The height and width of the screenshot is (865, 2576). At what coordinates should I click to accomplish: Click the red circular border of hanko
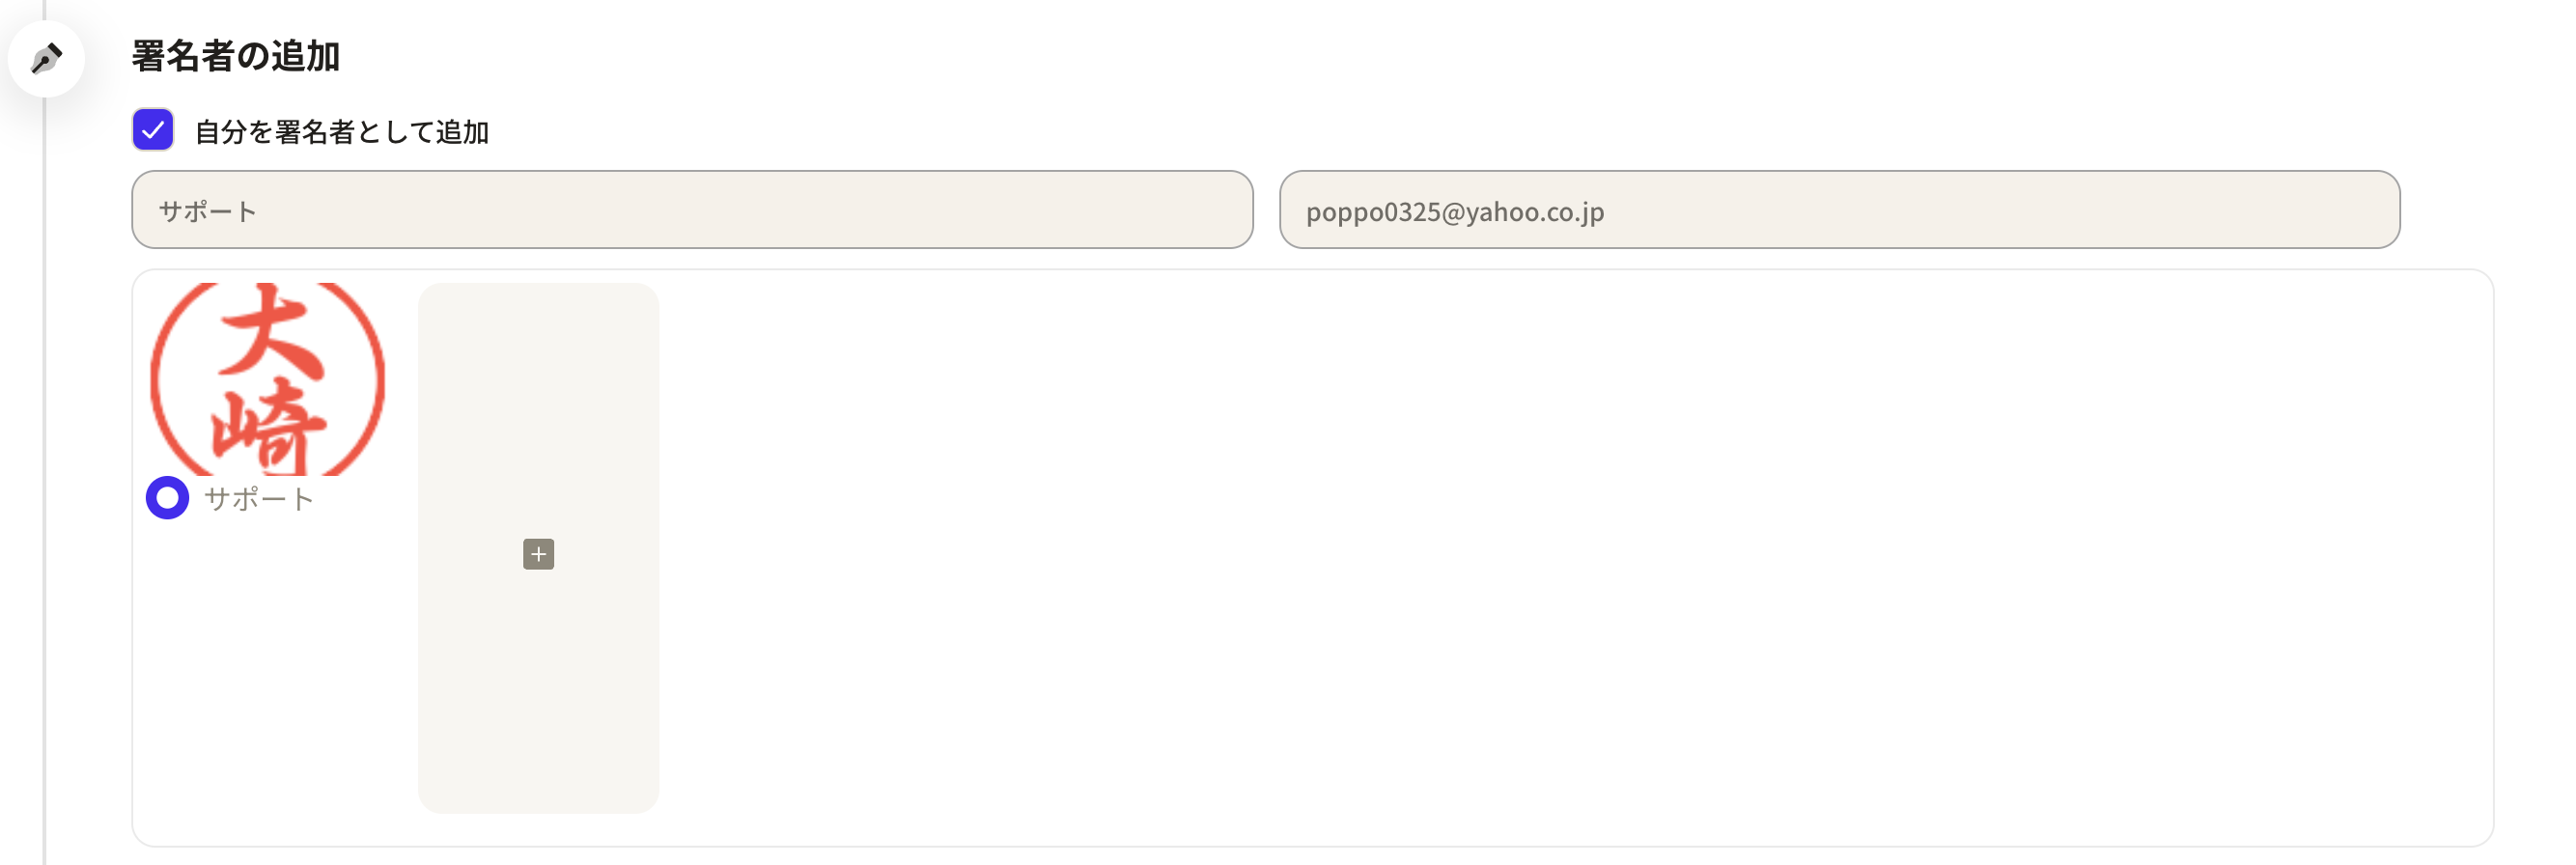158,380
